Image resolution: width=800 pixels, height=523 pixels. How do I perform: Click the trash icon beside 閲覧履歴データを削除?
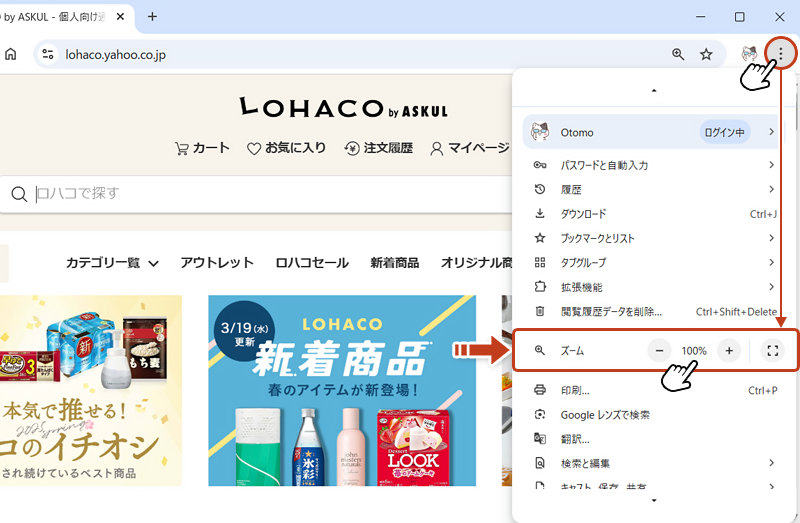pyautogui.click(x=540, y=311)
